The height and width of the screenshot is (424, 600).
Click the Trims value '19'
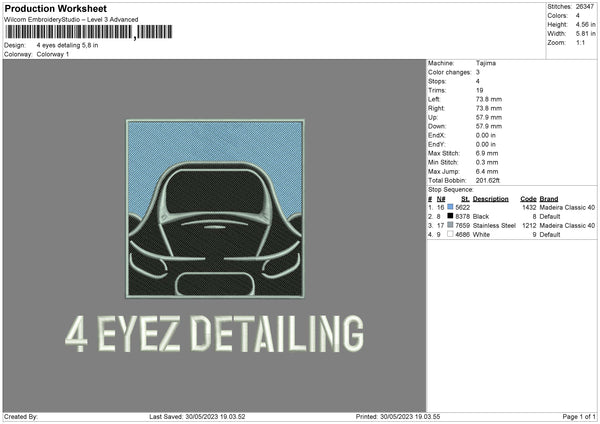click(x=479, y=90)
